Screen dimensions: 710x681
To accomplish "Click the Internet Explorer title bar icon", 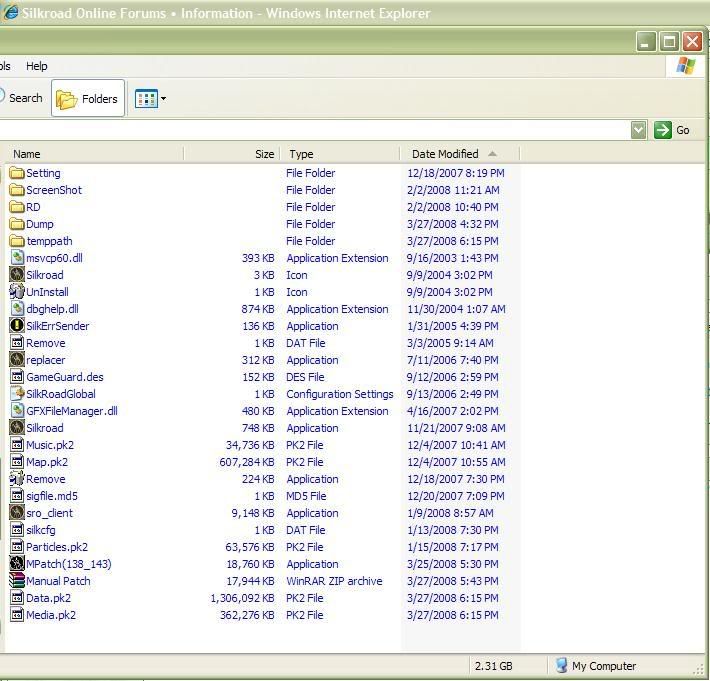I will [11, 13].
